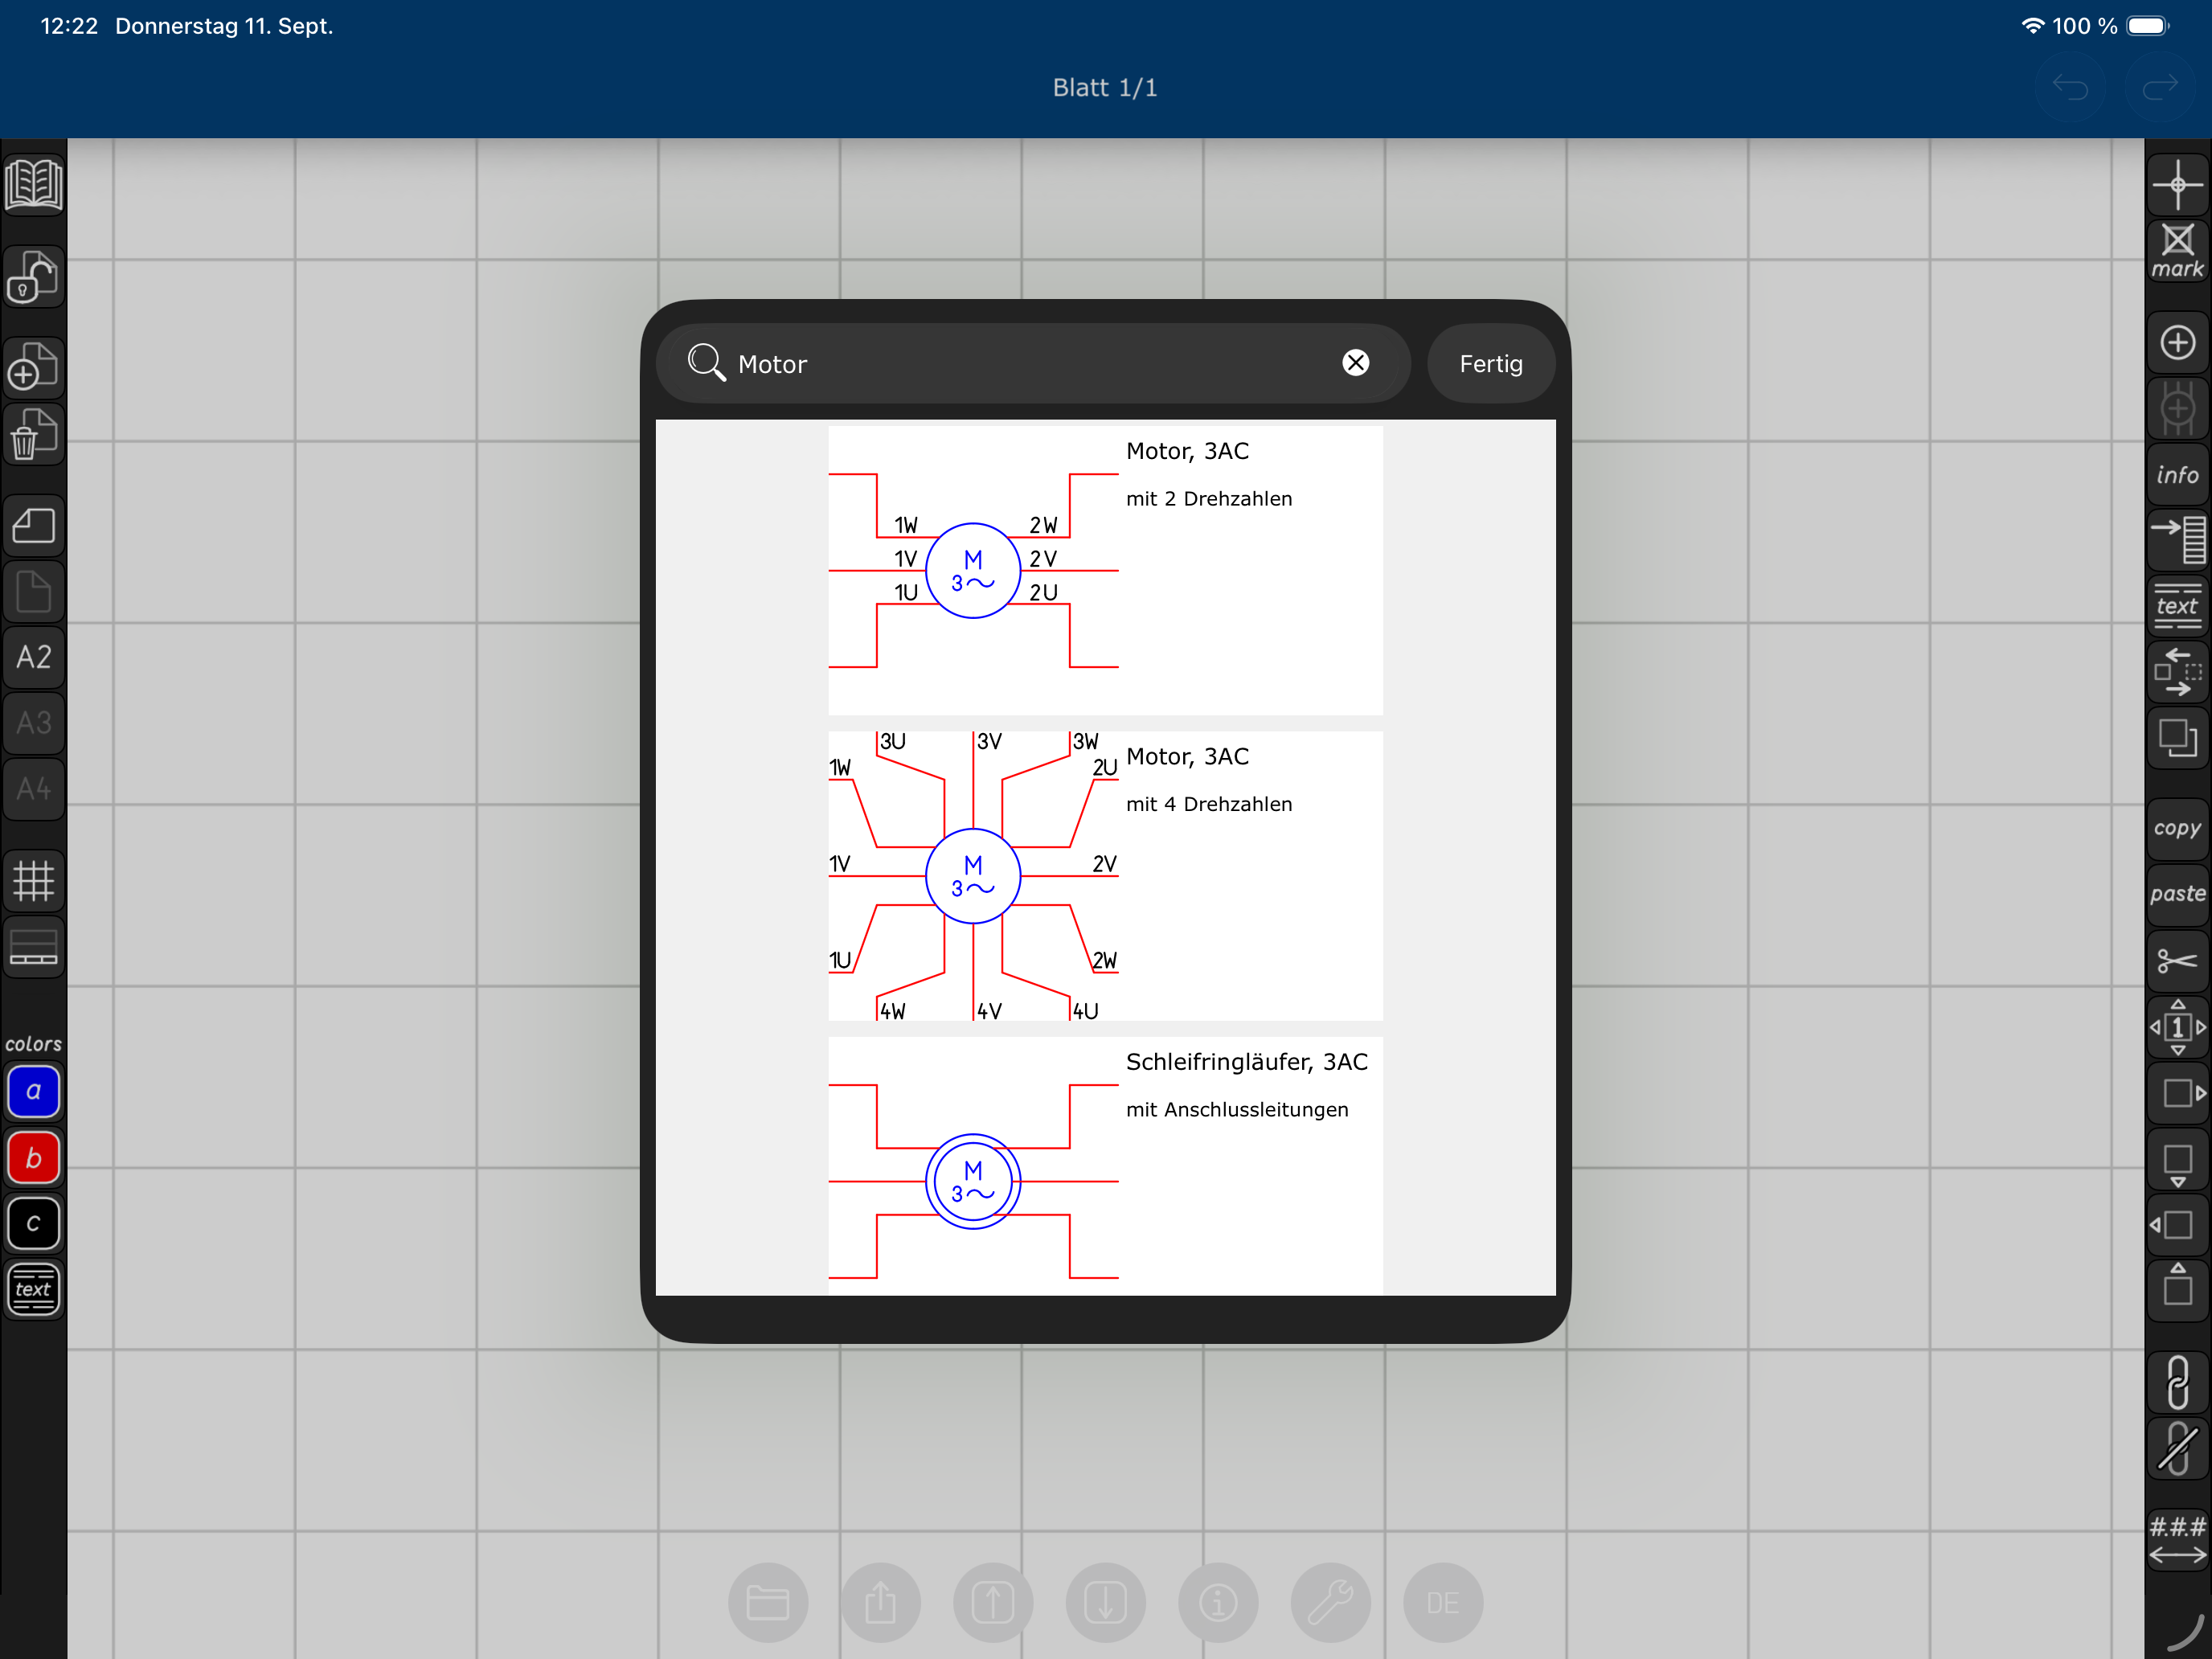
Task: Select the A3 paper size
Action: point(33,723)
